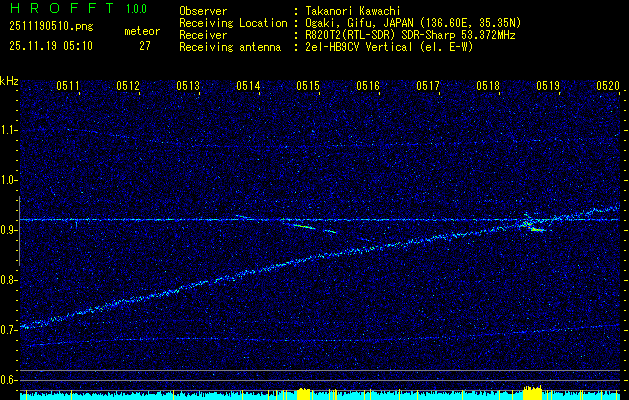Click the 1.1 kHz frequency label
629x400 pixels.
click(x=9, y=130)
